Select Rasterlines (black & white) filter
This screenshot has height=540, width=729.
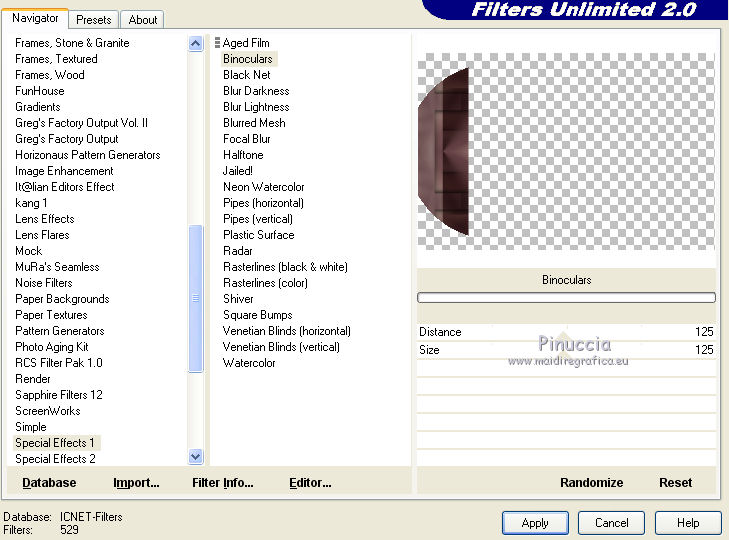tap(285, 267)
